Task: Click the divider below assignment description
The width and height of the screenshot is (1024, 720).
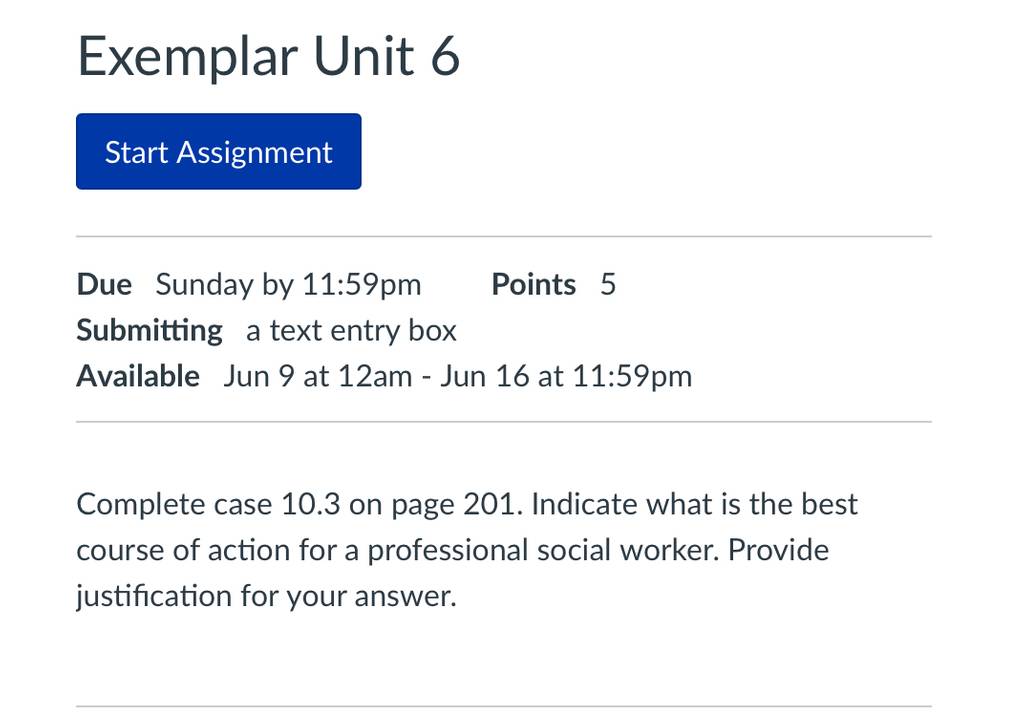Action: [504, 706]
